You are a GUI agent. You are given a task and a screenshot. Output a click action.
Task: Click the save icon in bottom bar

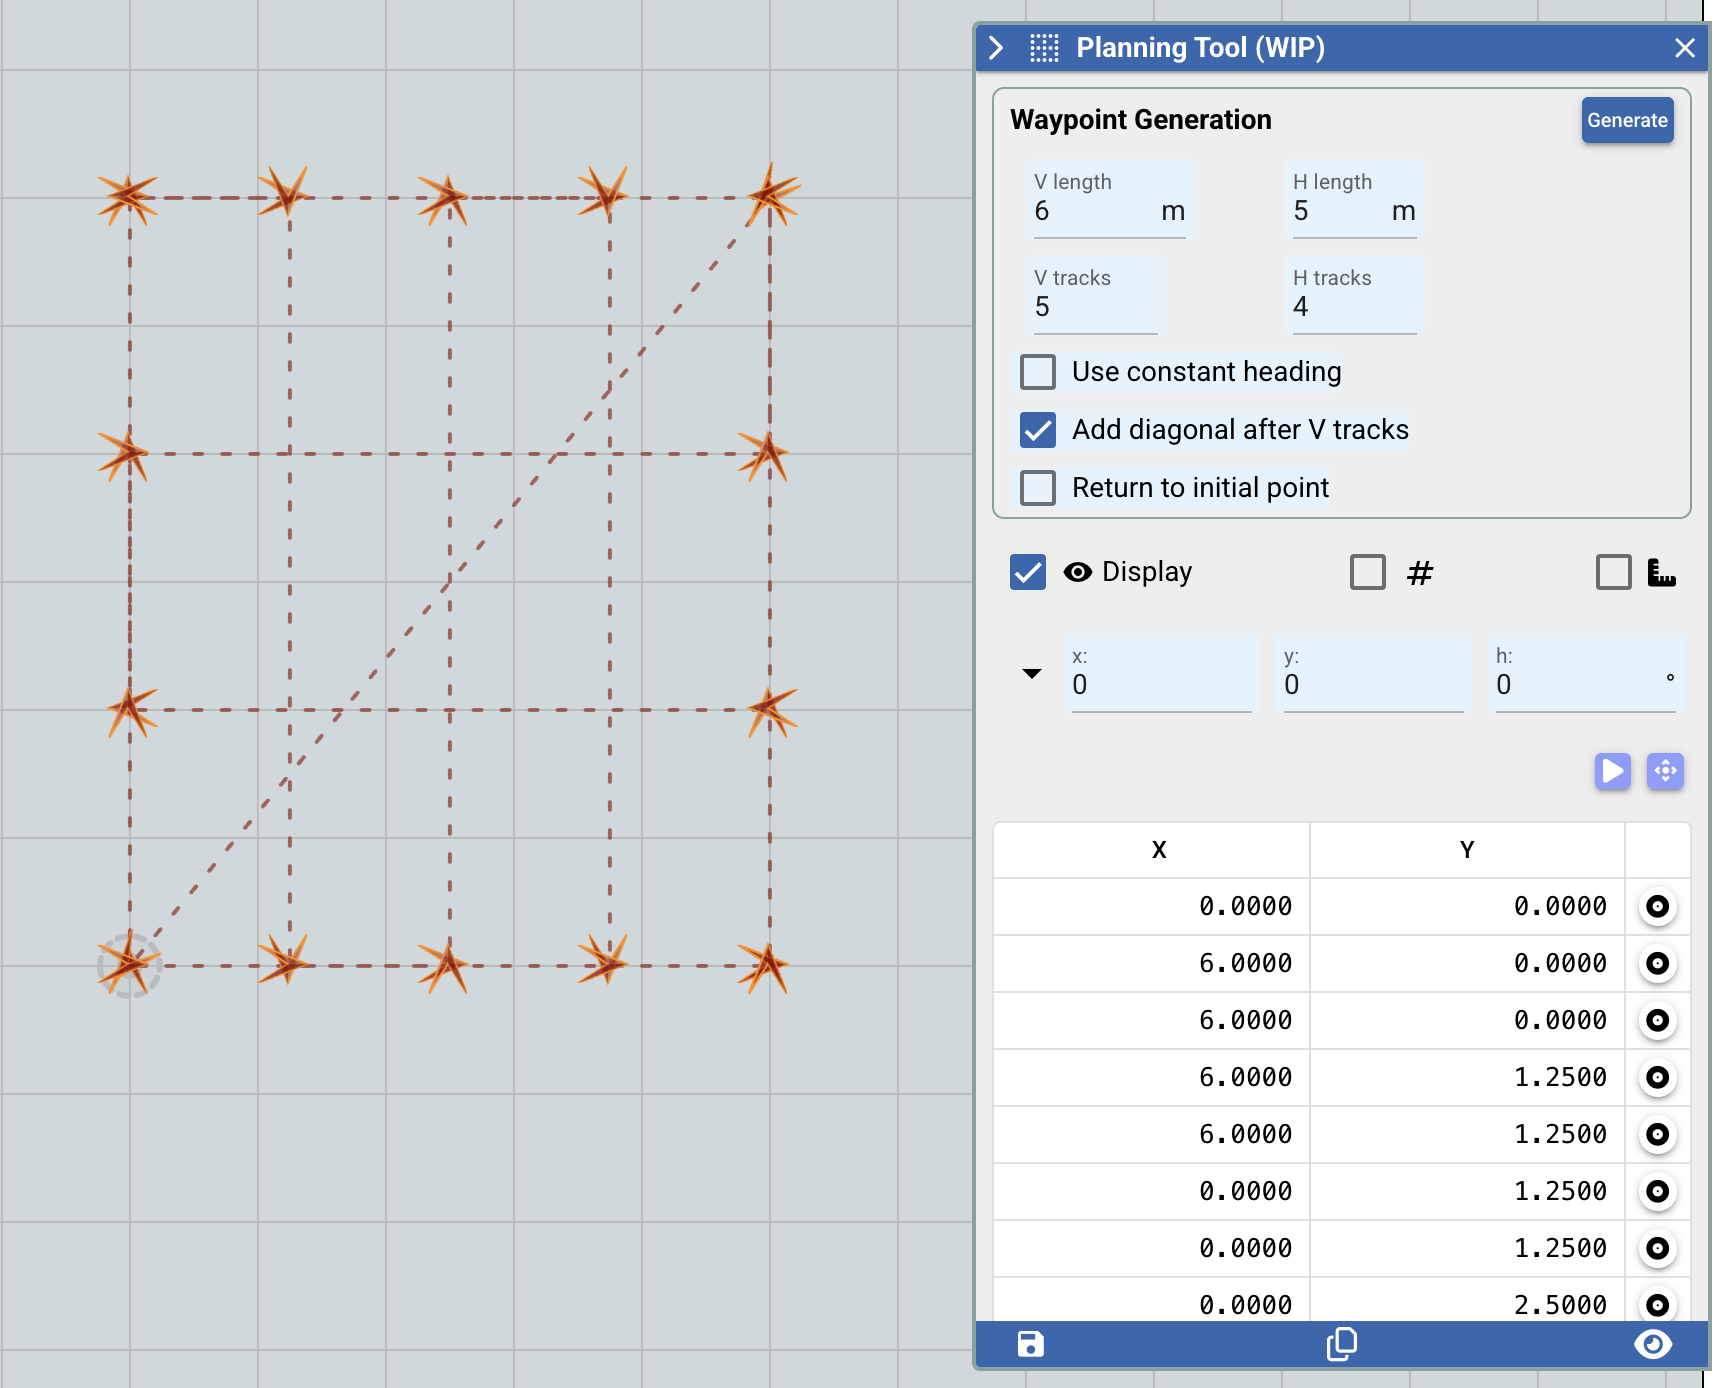tap(1030, 1344)
